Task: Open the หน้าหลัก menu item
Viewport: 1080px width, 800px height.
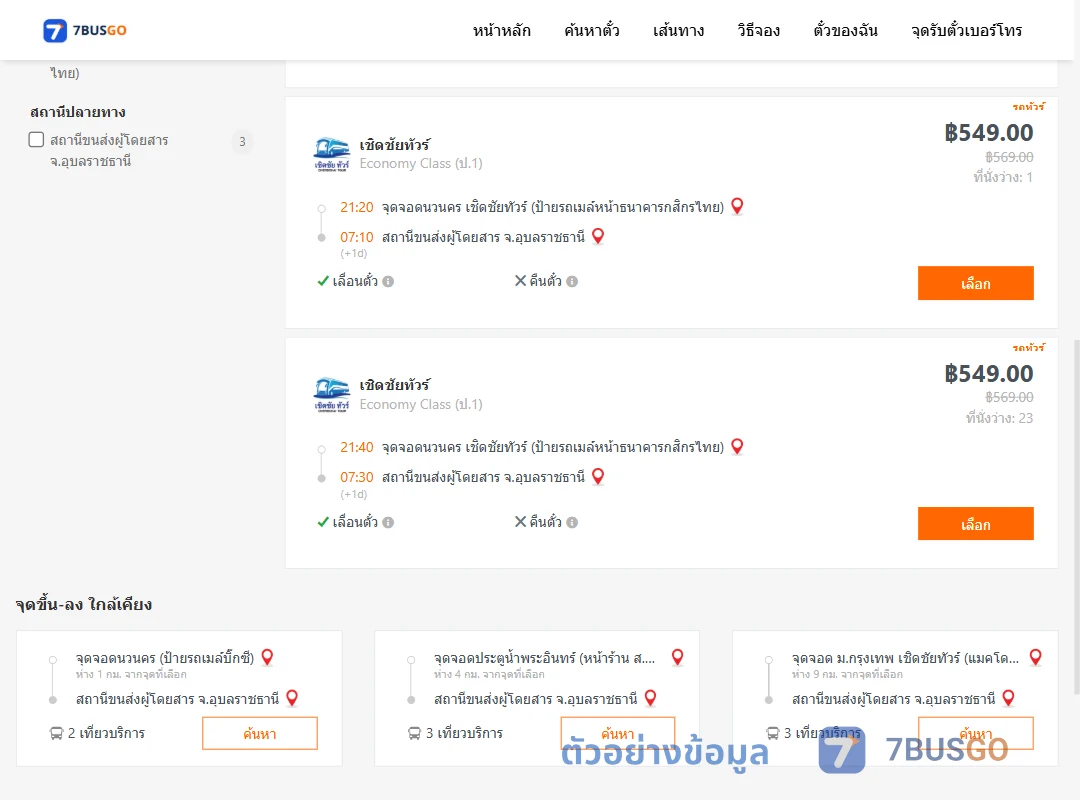Action: click(x=501, y=30)
